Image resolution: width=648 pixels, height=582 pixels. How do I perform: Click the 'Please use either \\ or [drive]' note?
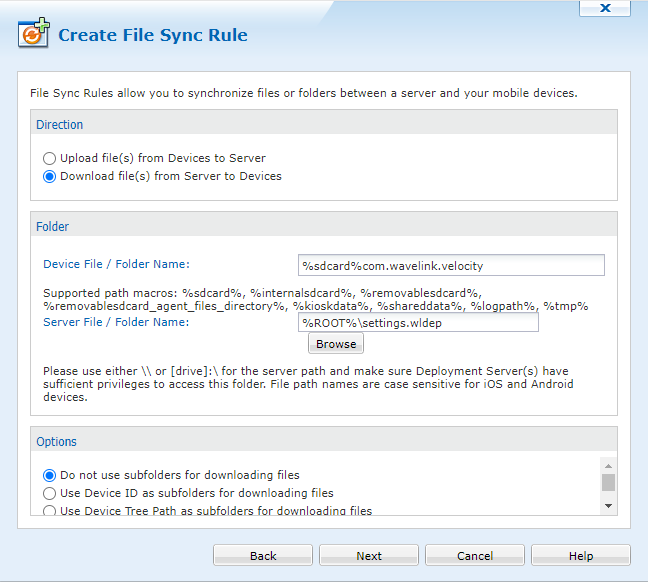[x=308, y=384]
